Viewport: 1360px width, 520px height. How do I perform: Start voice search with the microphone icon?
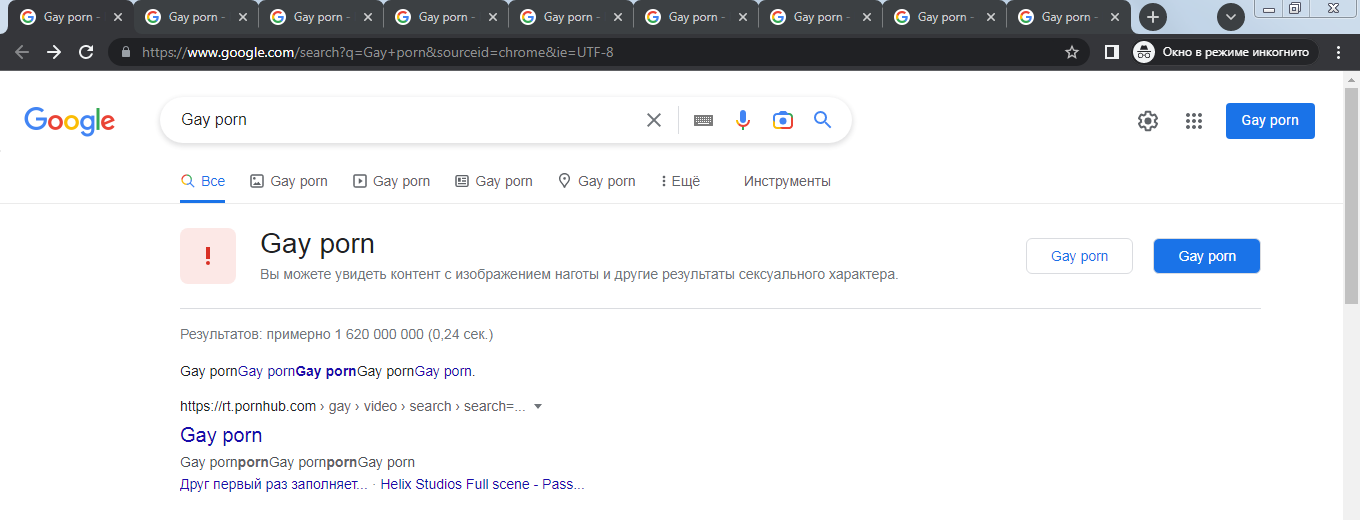[x=743, y=120]
